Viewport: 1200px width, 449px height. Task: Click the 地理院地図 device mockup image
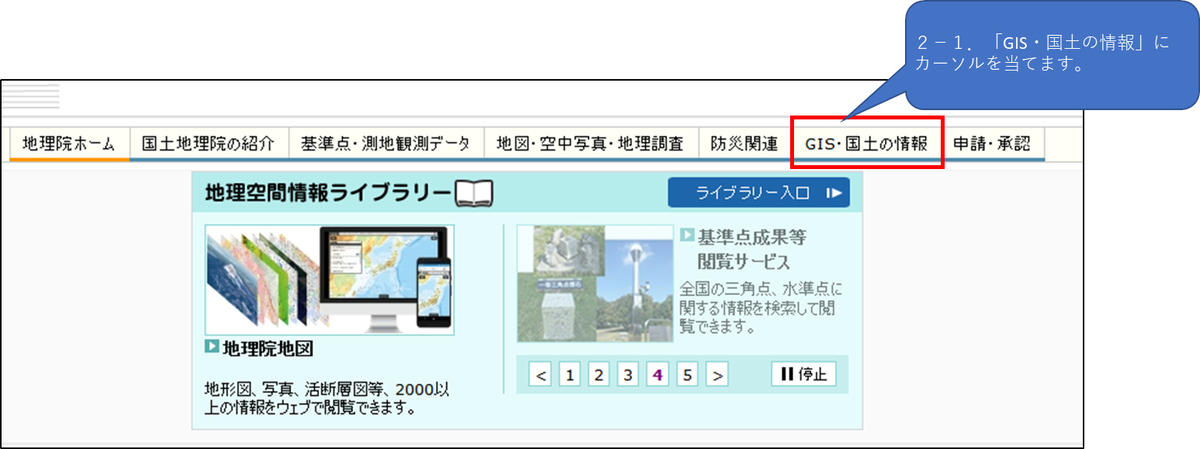(x=330, y=280)
